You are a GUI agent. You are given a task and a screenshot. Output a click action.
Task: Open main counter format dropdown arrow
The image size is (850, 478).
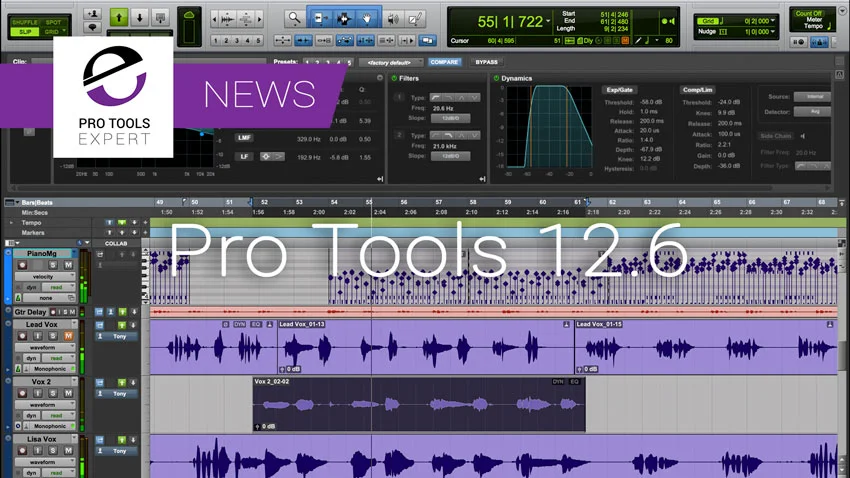(x=548, y=22)
